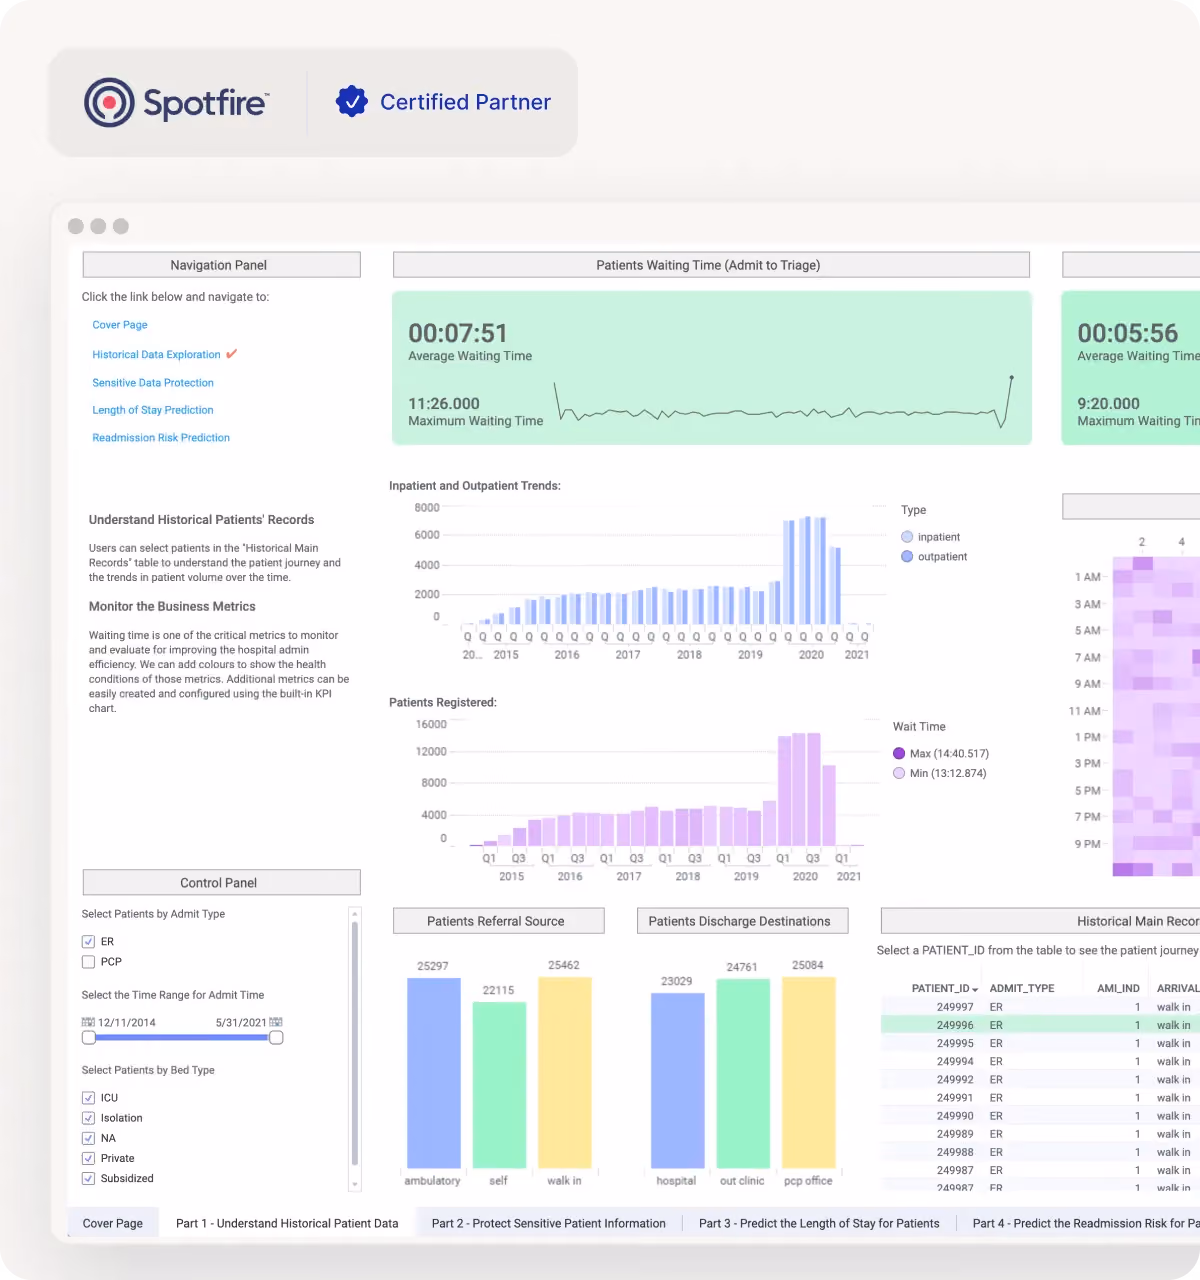
Task: Toggle the Private bed type checkbox
Action: [x=88, y=1158]
